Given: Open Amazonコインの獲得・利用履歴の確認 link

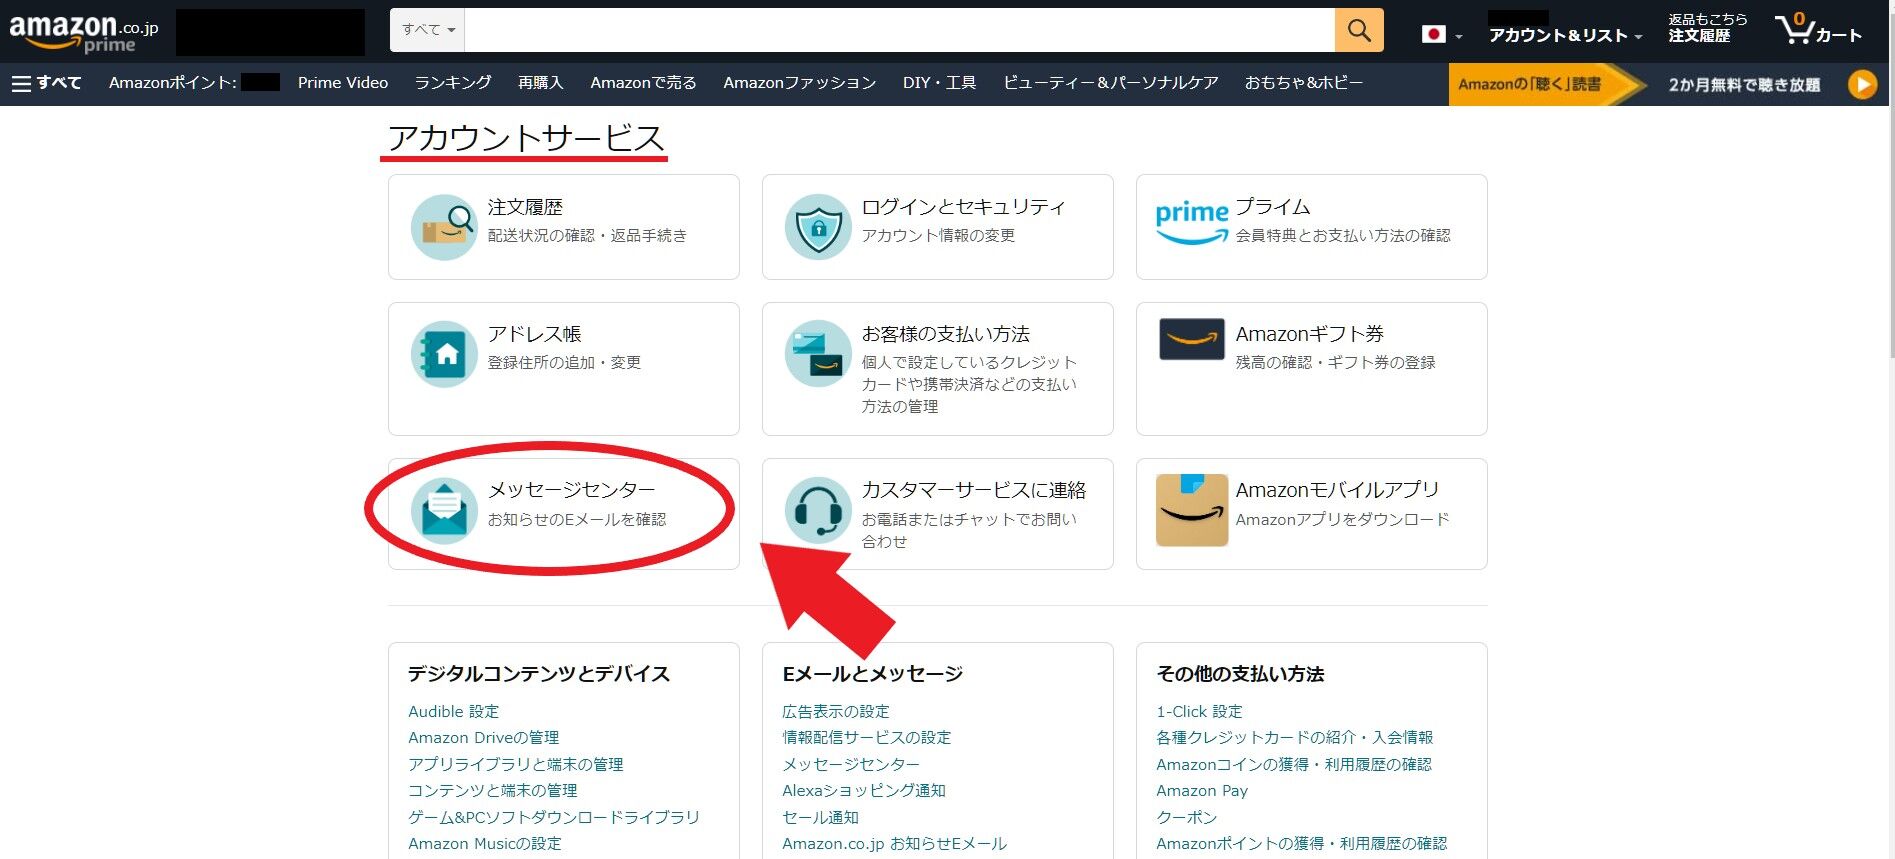Looking at the screenshot, I should (x=1293, y=764).
